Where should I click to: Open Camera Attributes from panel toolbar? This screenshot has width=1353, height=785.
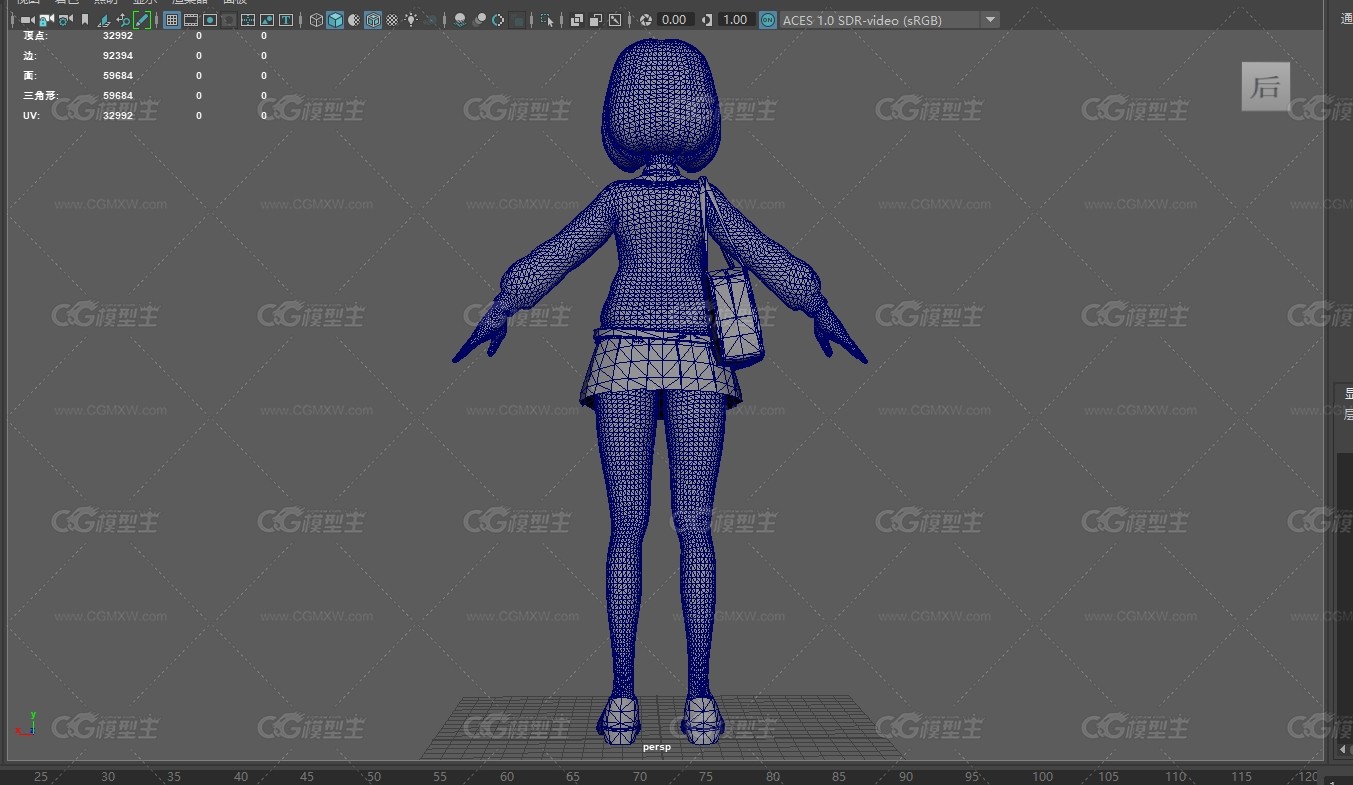coord(65,20)
